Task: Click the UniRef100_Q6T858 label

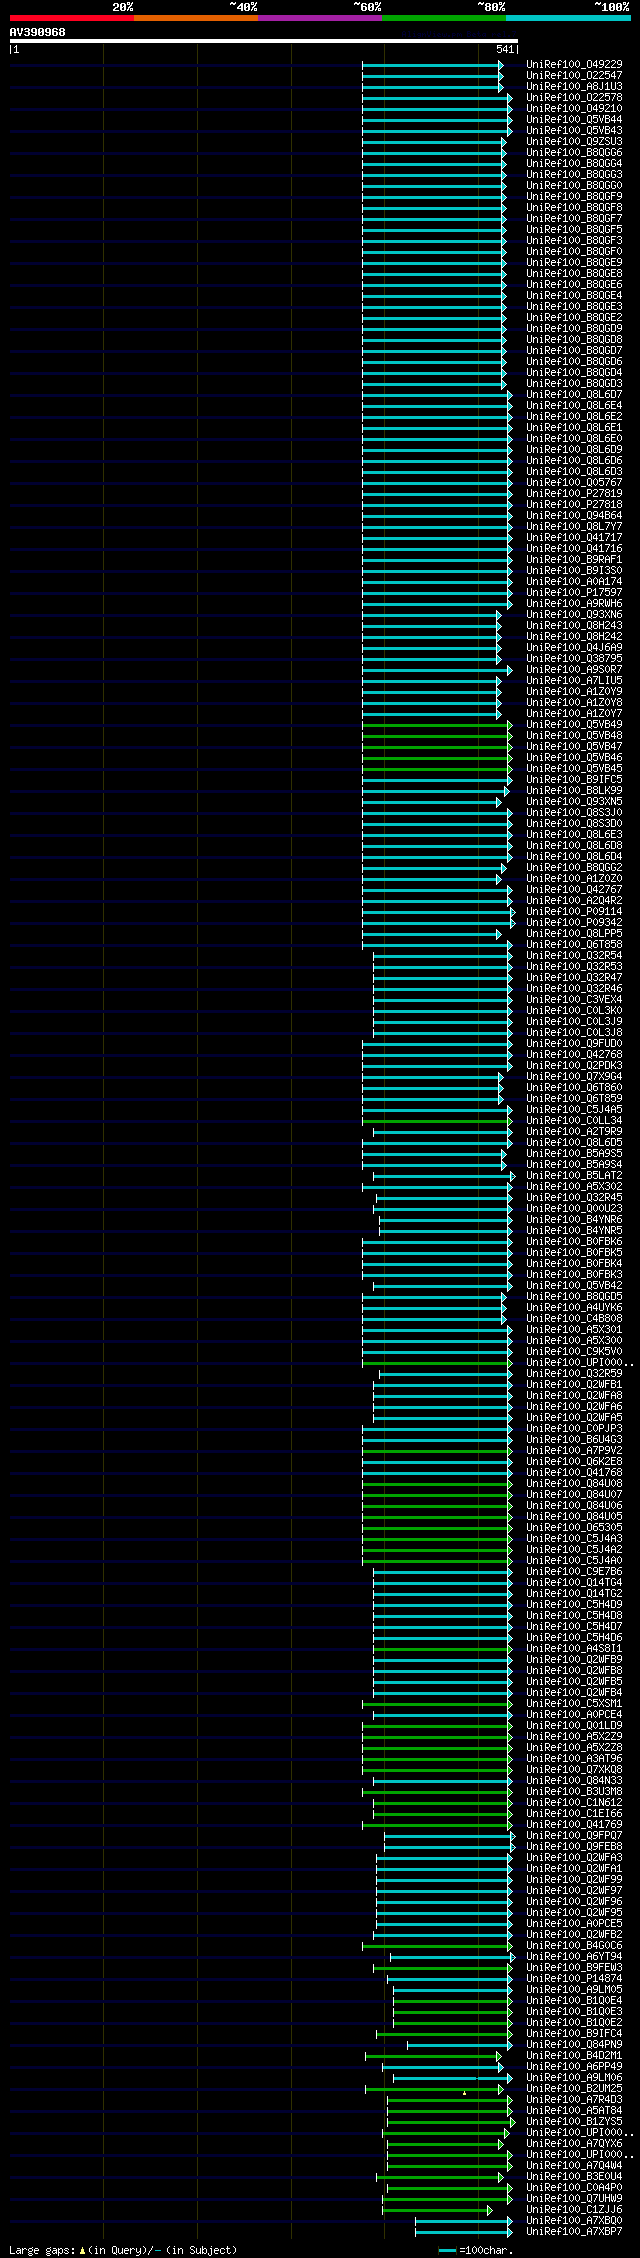Action: coord(574,945)
